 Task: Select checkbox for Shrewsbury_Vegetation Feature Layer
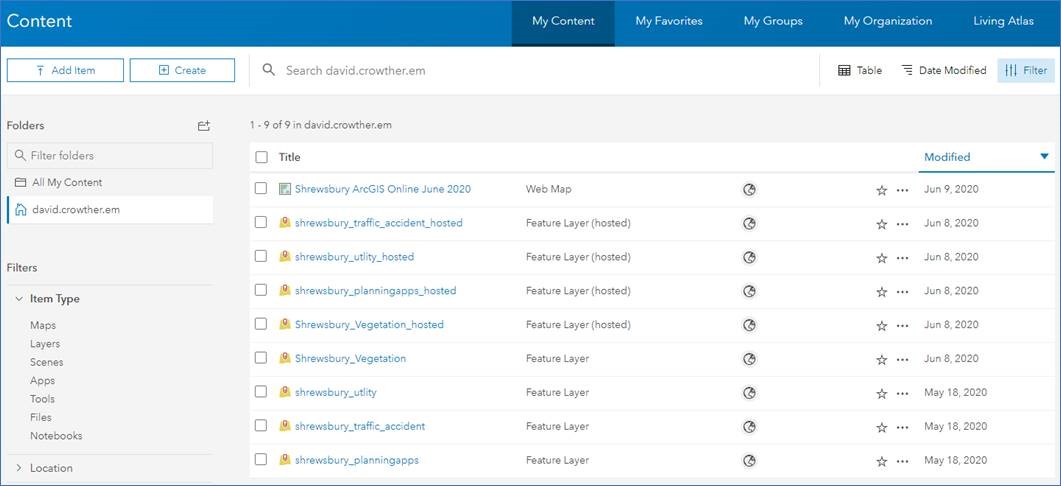coord(261,357)
